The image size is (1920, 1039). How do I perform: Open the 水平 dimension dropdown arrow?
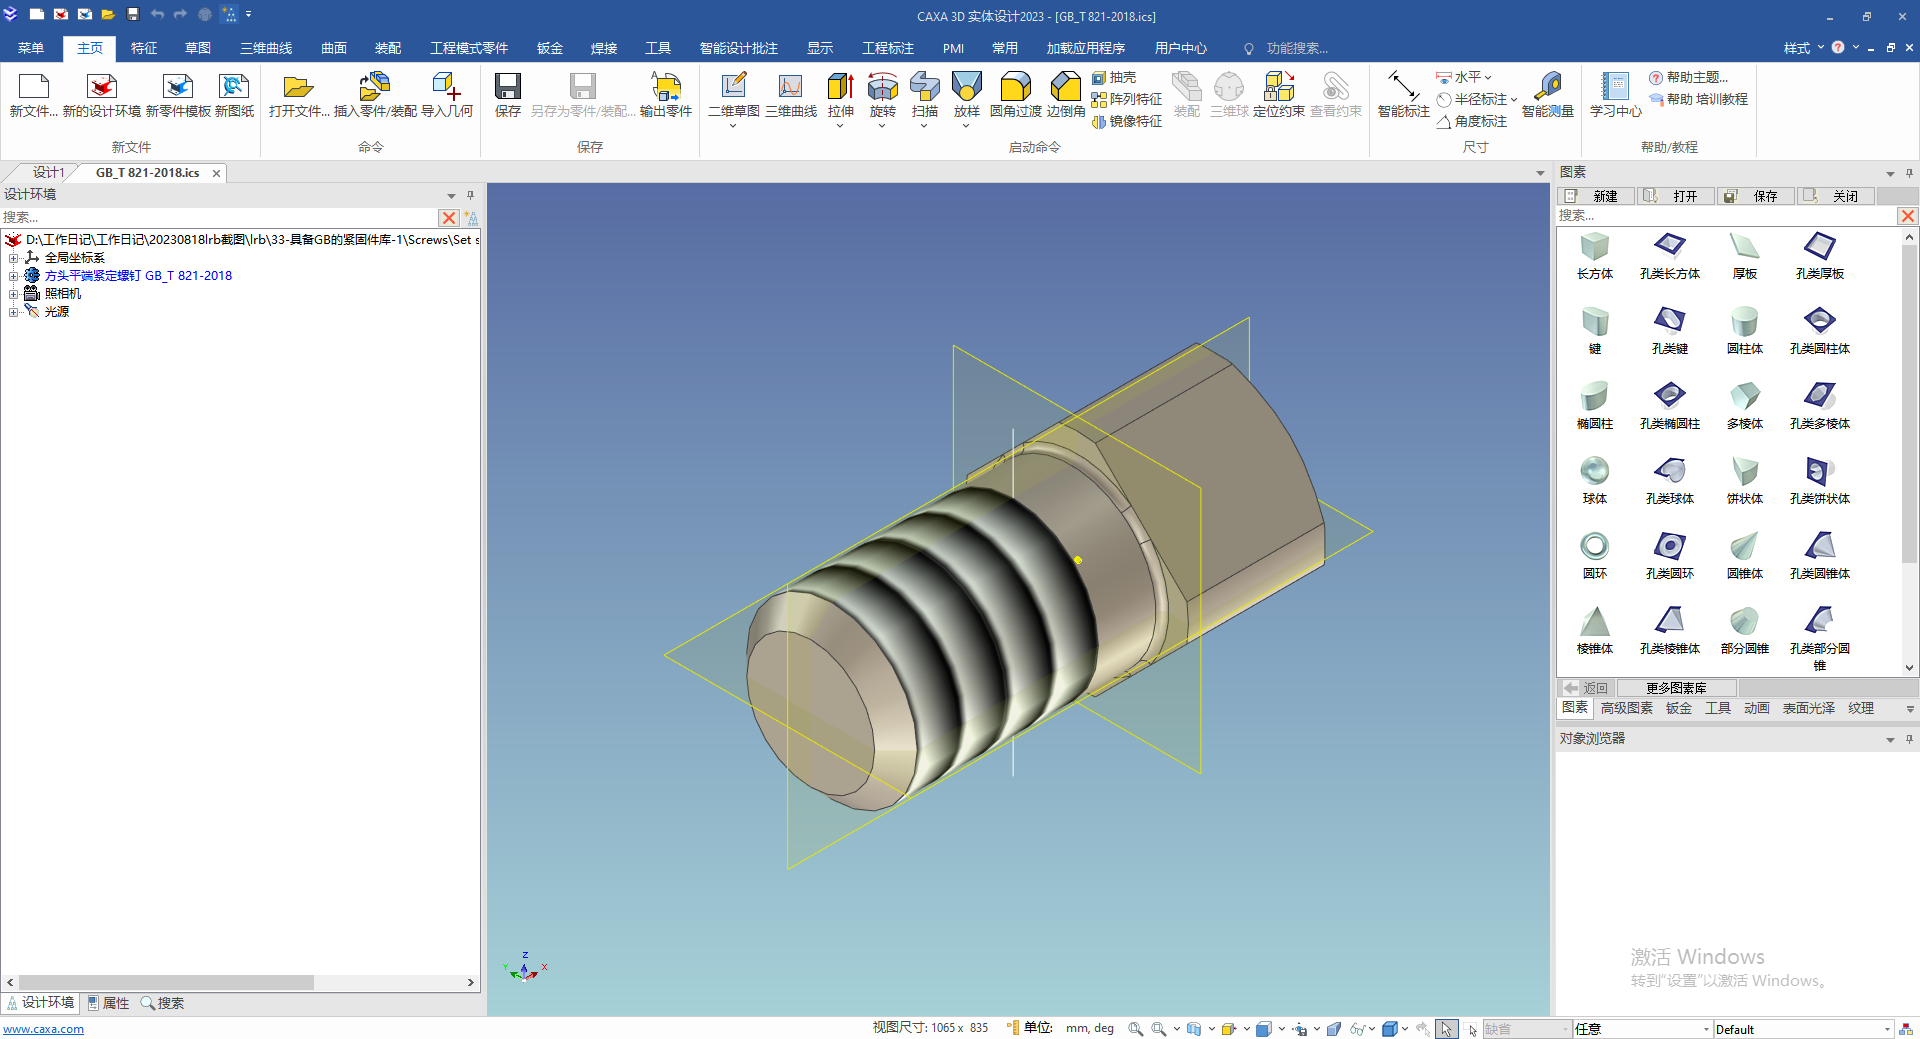click(1488, 77)
